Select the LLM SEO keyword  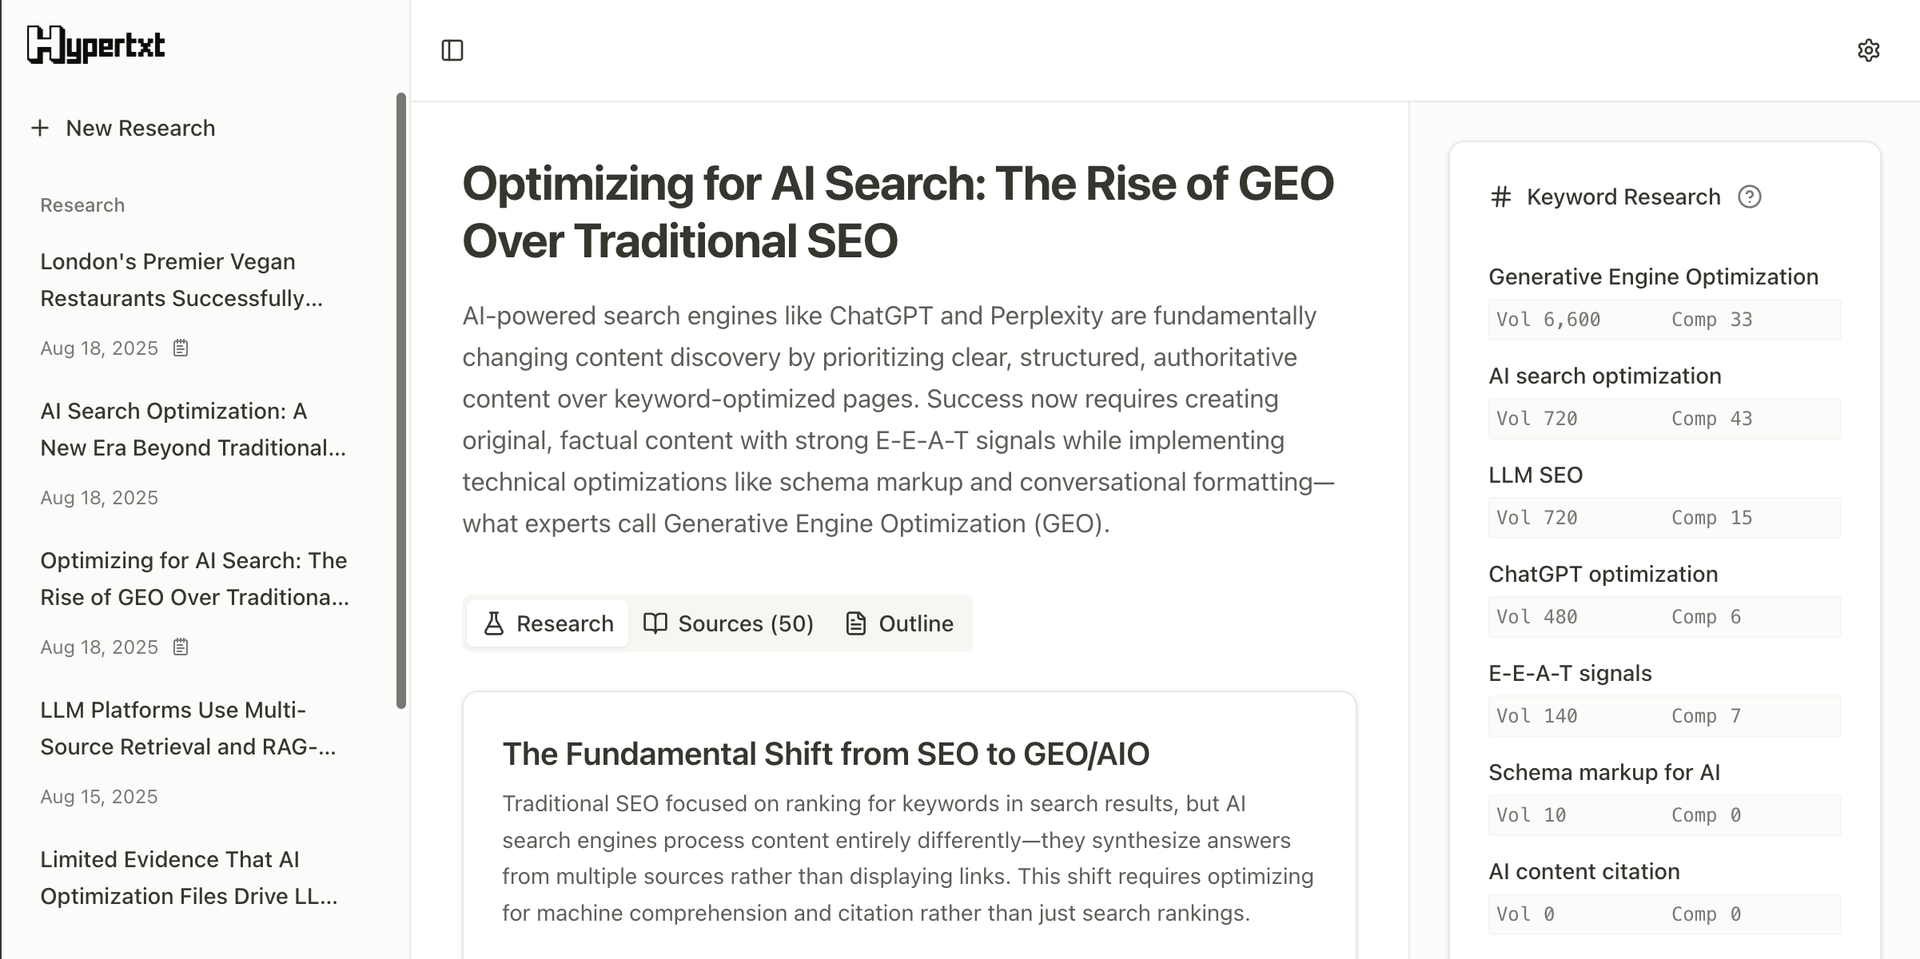(x=1535, y=475)
